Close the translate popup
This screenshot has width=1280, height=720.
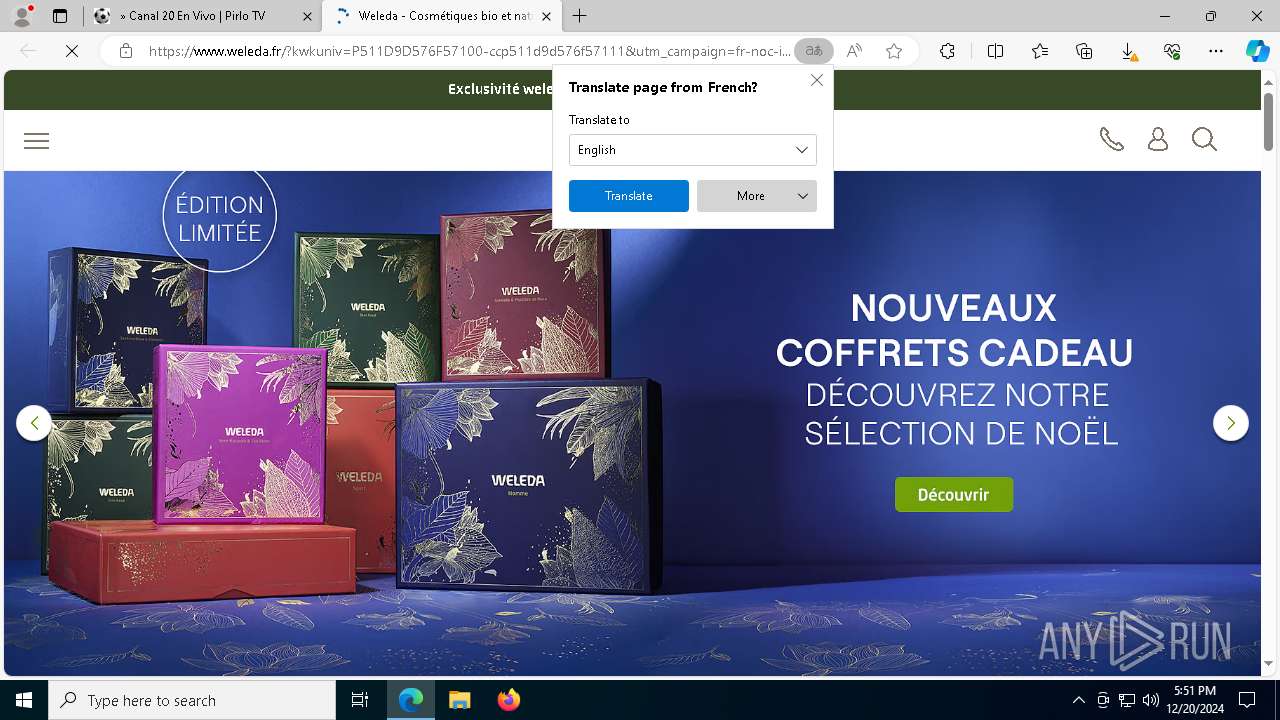pyautogui.click(x=817, y=80)
